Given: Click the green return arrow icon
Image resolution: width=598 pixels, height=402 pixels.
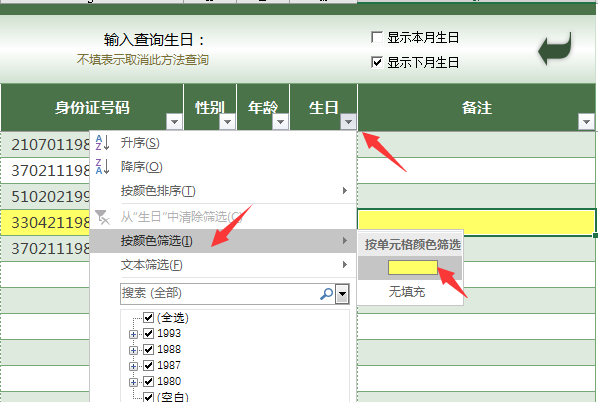Looking at the screenshot, I should click(x=555, y=49).
